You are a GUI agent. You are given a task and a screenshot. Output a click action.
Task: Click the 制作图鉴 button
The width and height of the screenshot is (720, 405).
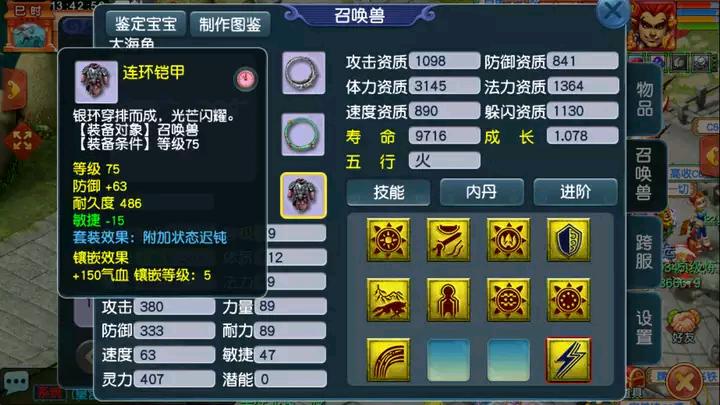tap(230, 24)
